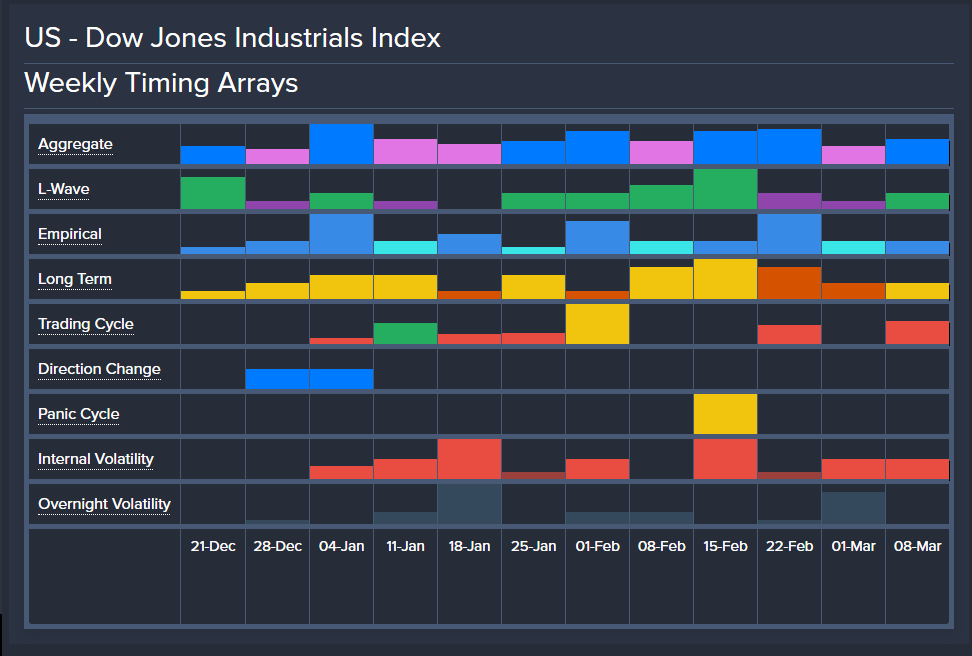Select the tall red Internal Volatility bar for 18-Jan
This screenshot has height=656, width=972.
(x=469, y=459)
